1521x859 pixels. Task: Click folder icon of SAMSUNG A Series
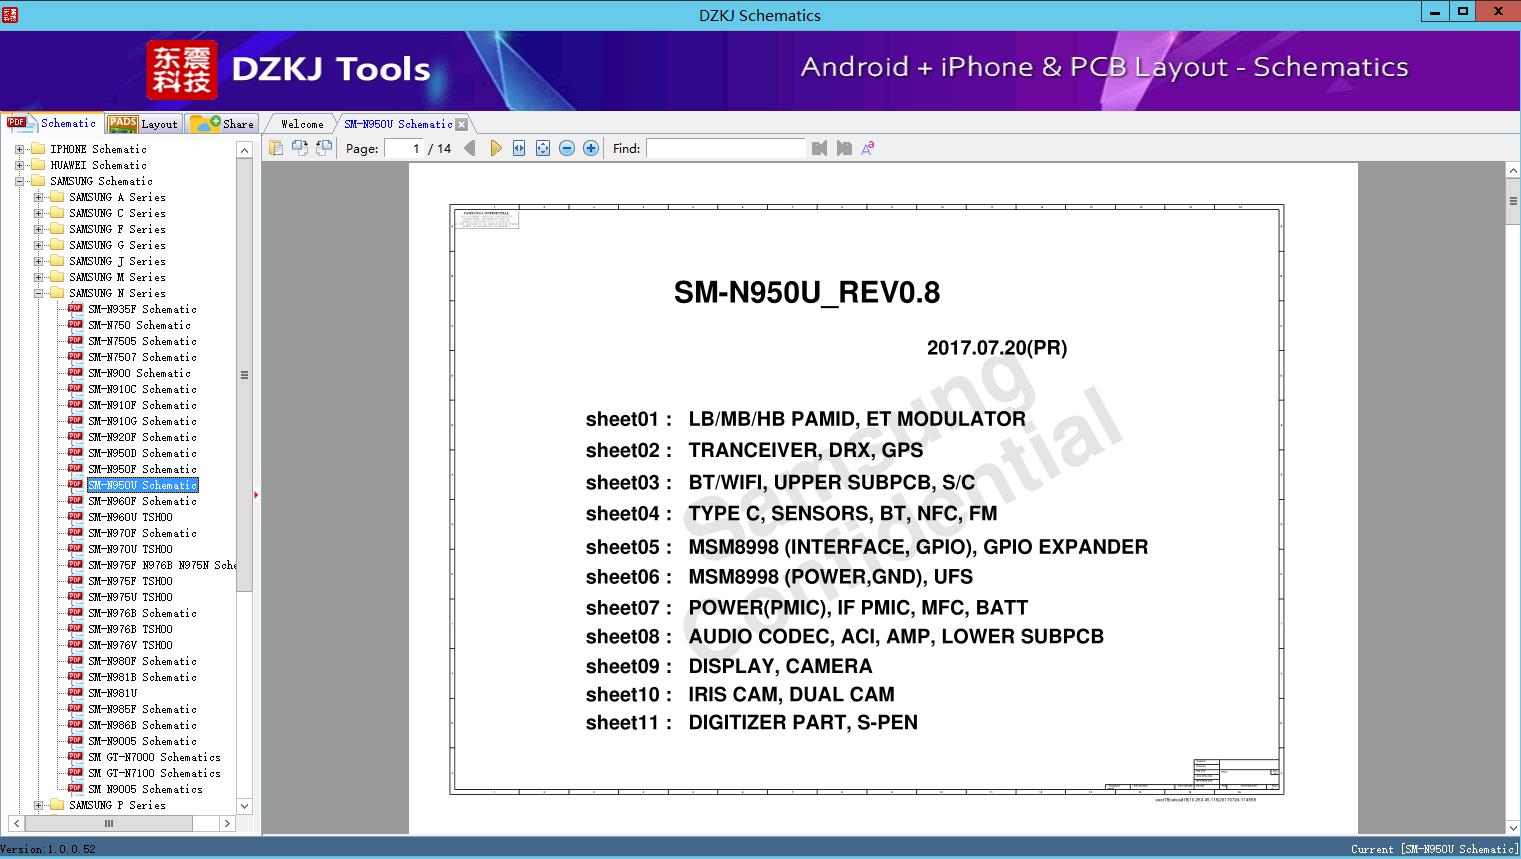(x=57, y=197)
